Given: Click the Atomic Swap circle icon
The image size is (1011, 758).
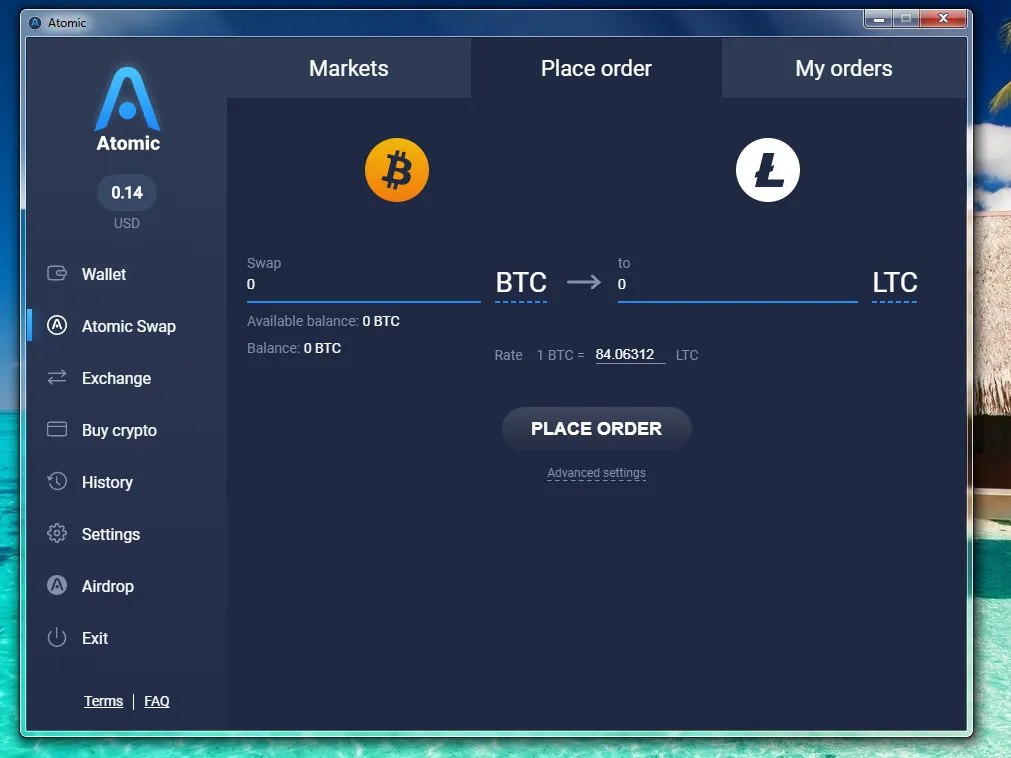Looking at the screenshot, I should pos(57,326).
